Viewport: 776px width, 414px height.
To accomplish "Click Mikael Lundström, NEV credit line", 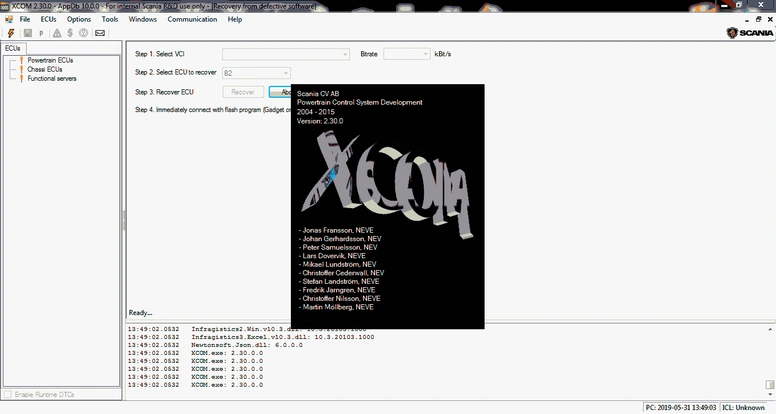I will point(338,264).
